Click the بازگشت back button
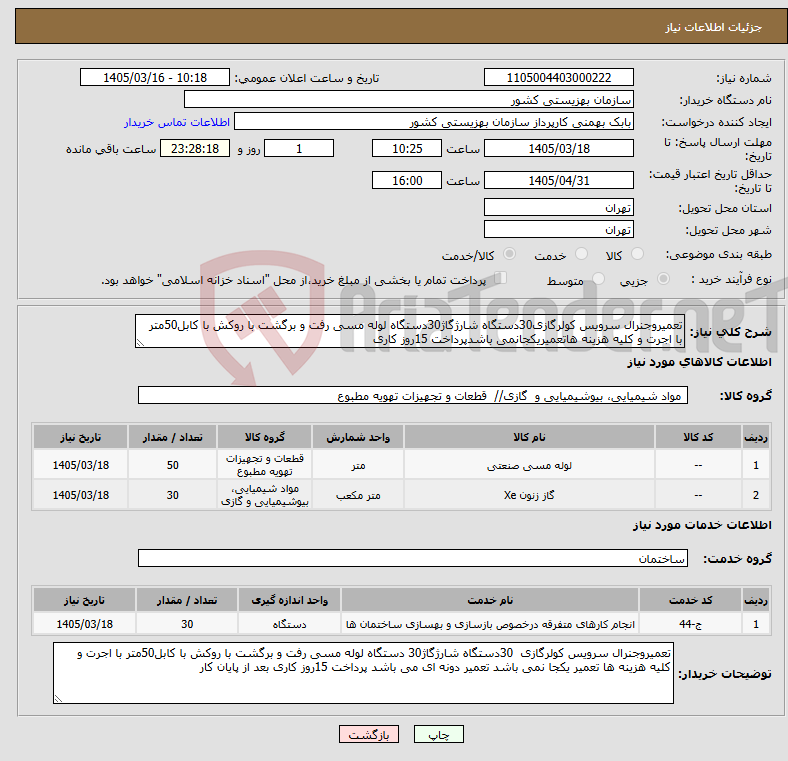 tap(369, 734)
